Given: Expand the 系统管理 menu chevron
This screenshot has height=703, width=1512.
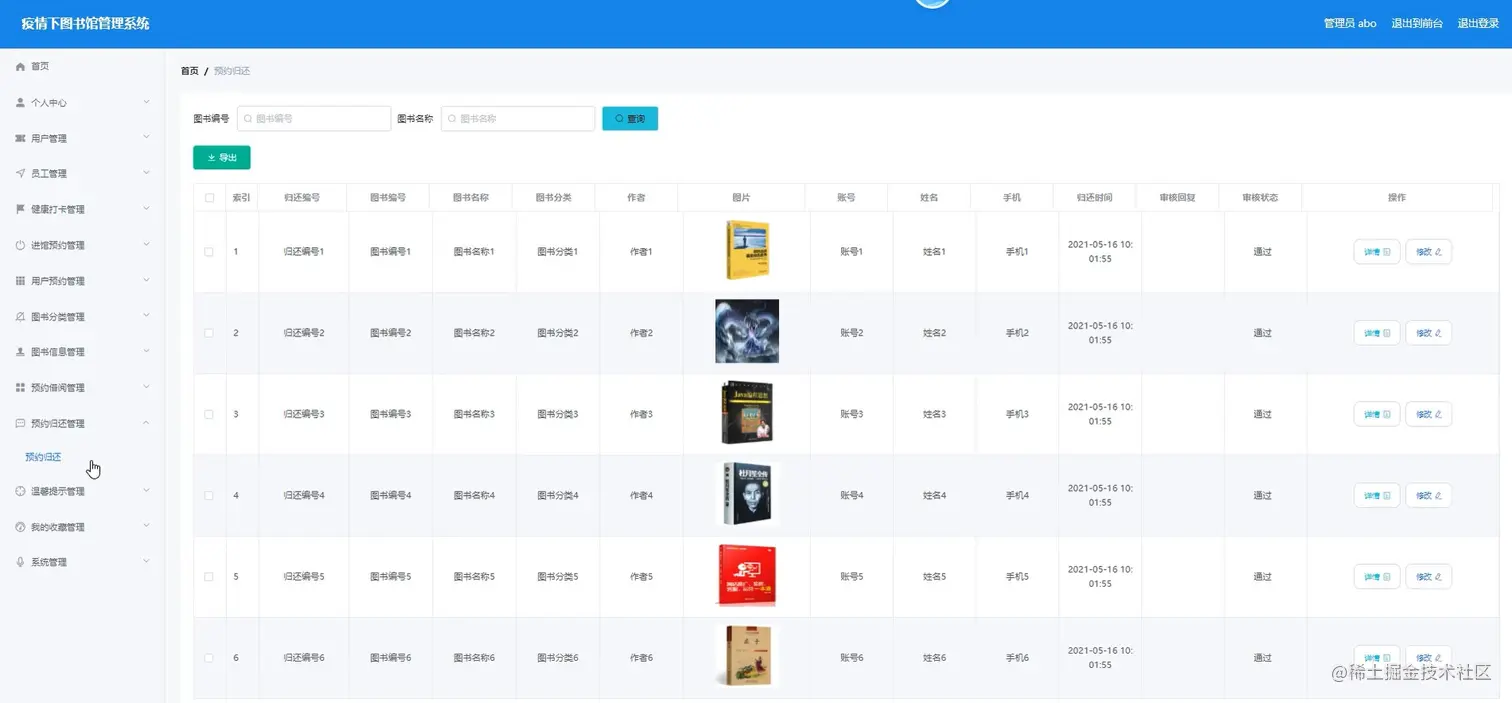Looking at the screenshot, I should tap(146, 561).
